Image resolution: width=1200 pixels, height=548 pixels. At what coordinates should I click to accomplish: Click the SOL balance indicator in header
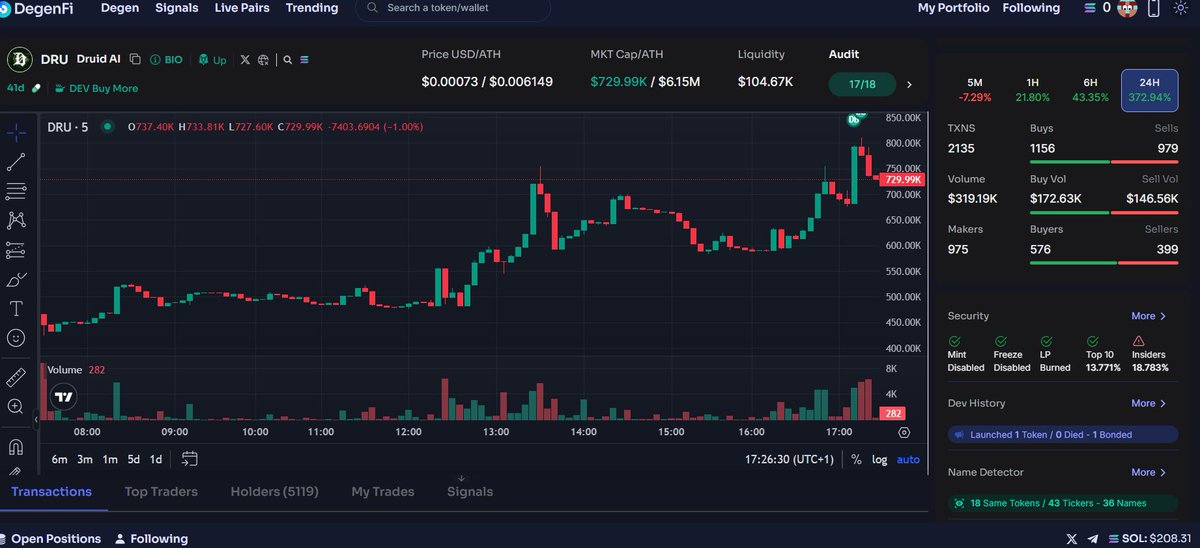(x=1097, y=8)
